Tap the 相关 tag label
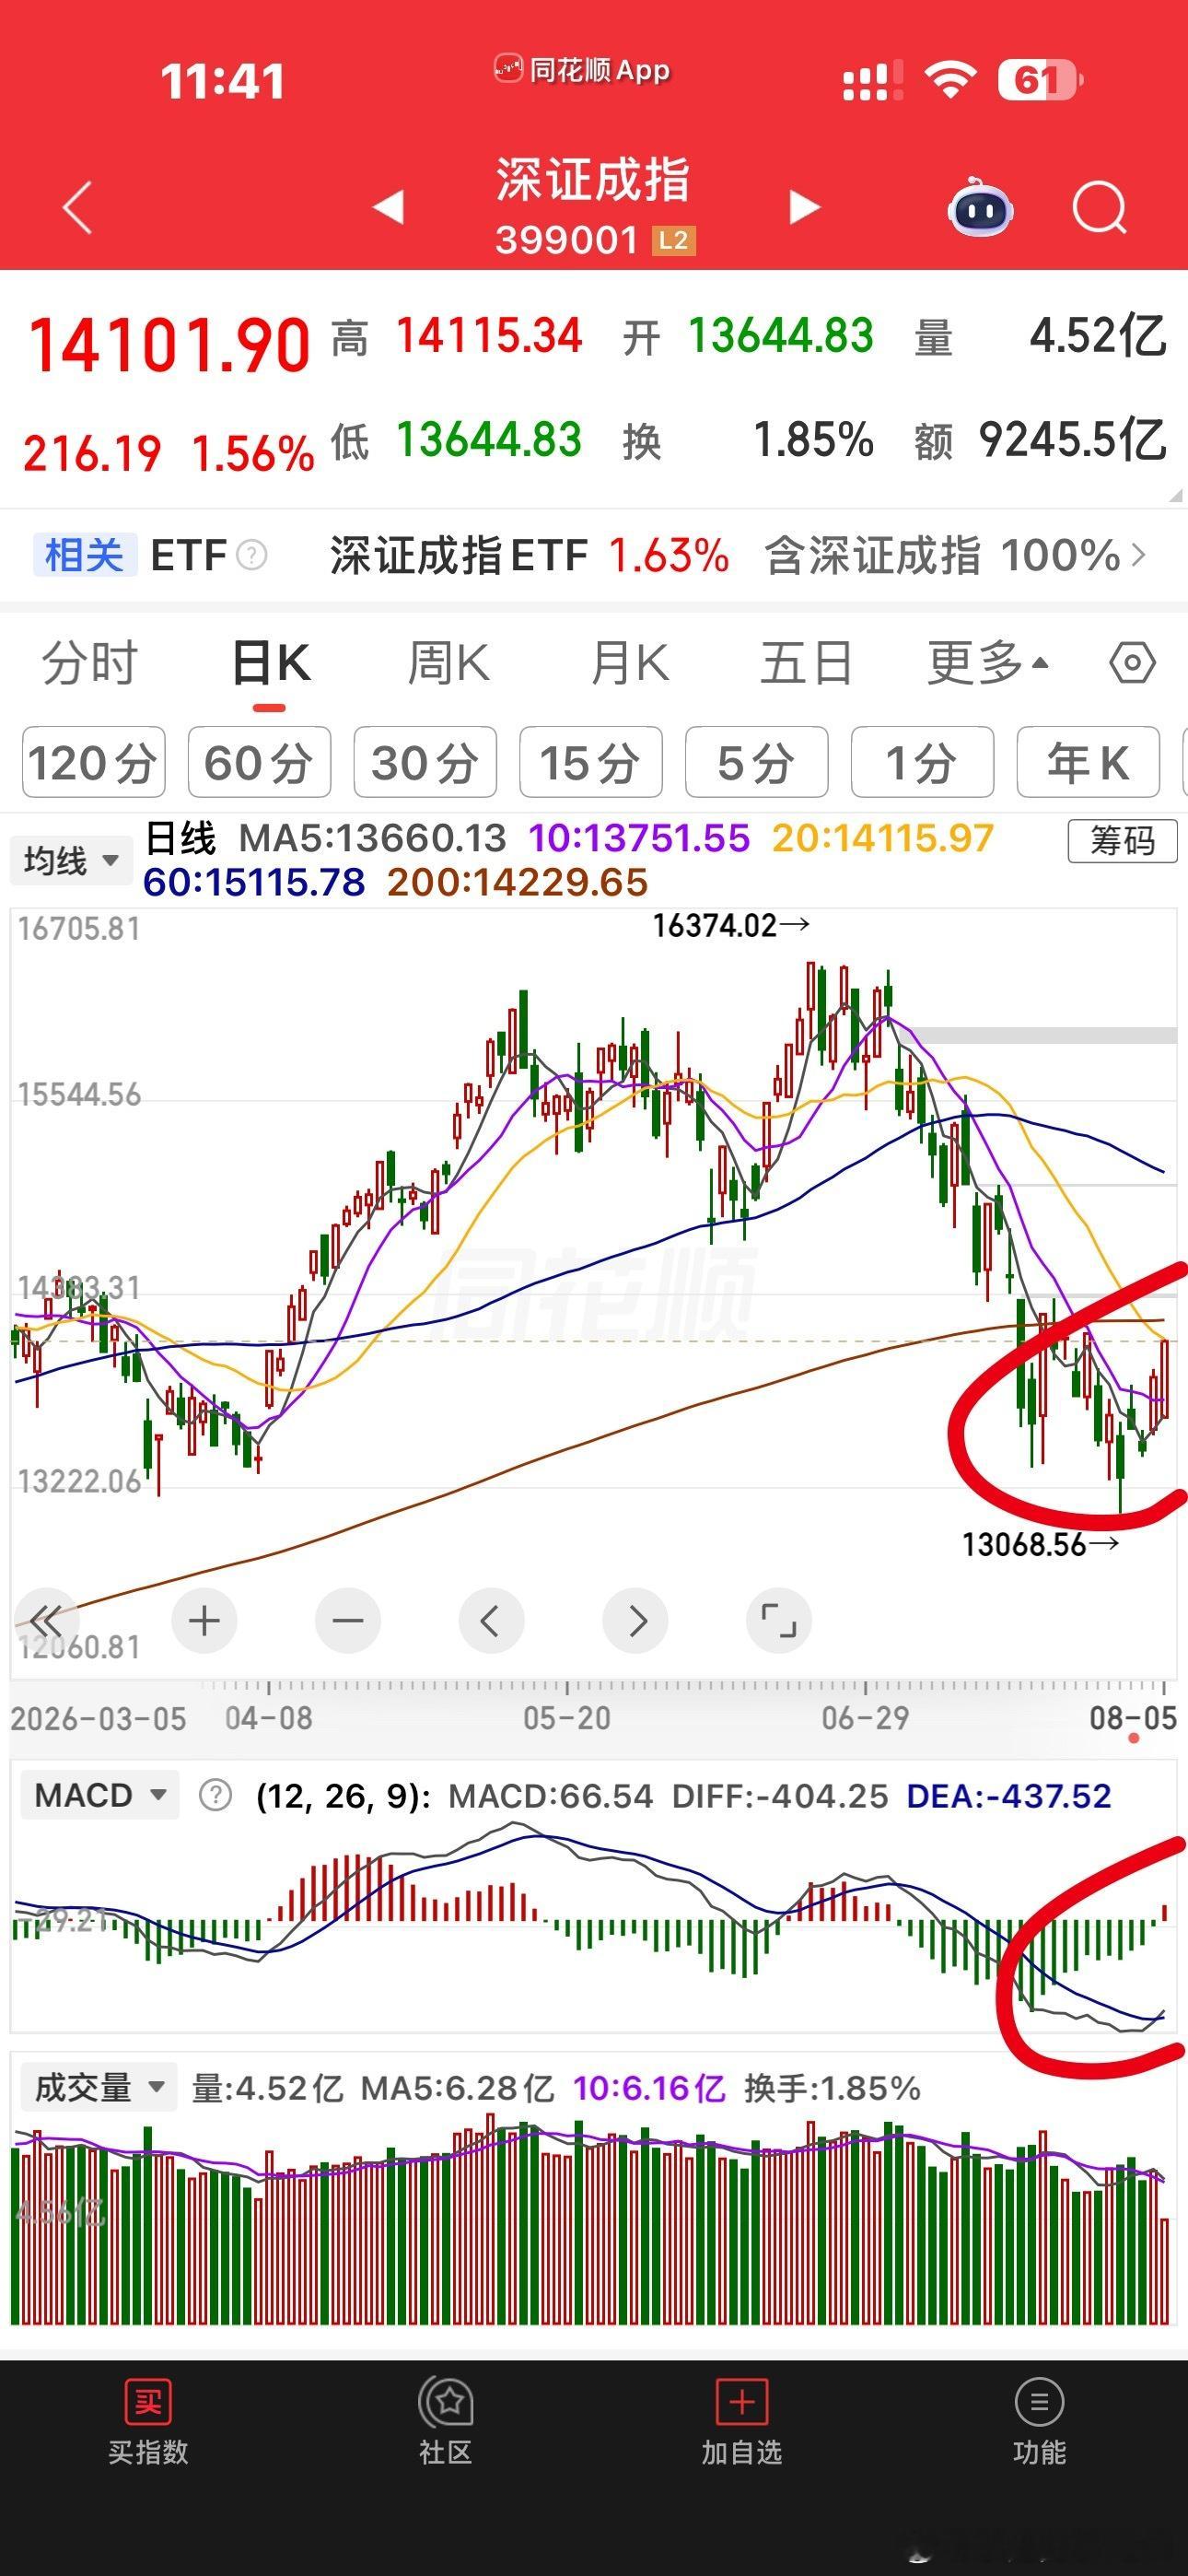1188x2576 pixels. [x=84, y=555]
